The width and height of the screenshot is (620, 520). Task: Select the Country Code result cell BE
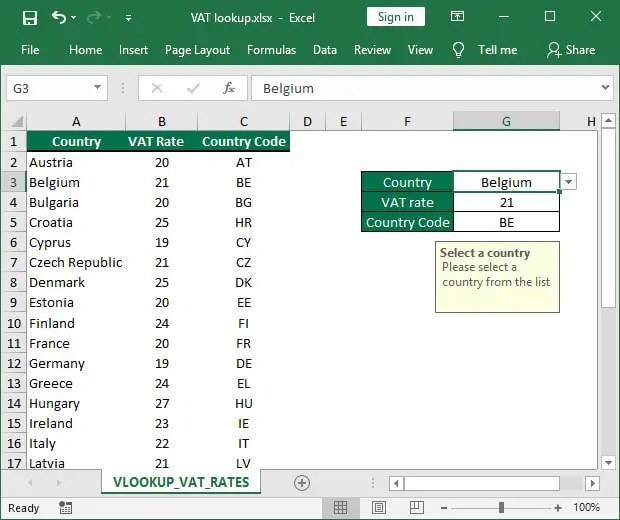click(x=507, y=222)
